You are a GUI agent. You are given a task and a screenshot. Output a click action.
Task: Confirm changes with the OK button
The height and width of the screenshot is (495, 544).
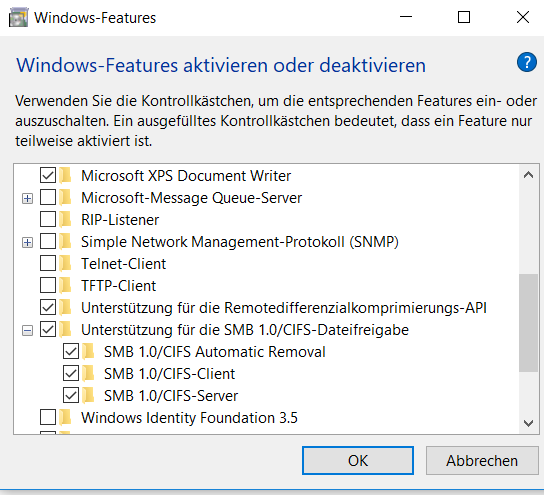tap(358, 461)
